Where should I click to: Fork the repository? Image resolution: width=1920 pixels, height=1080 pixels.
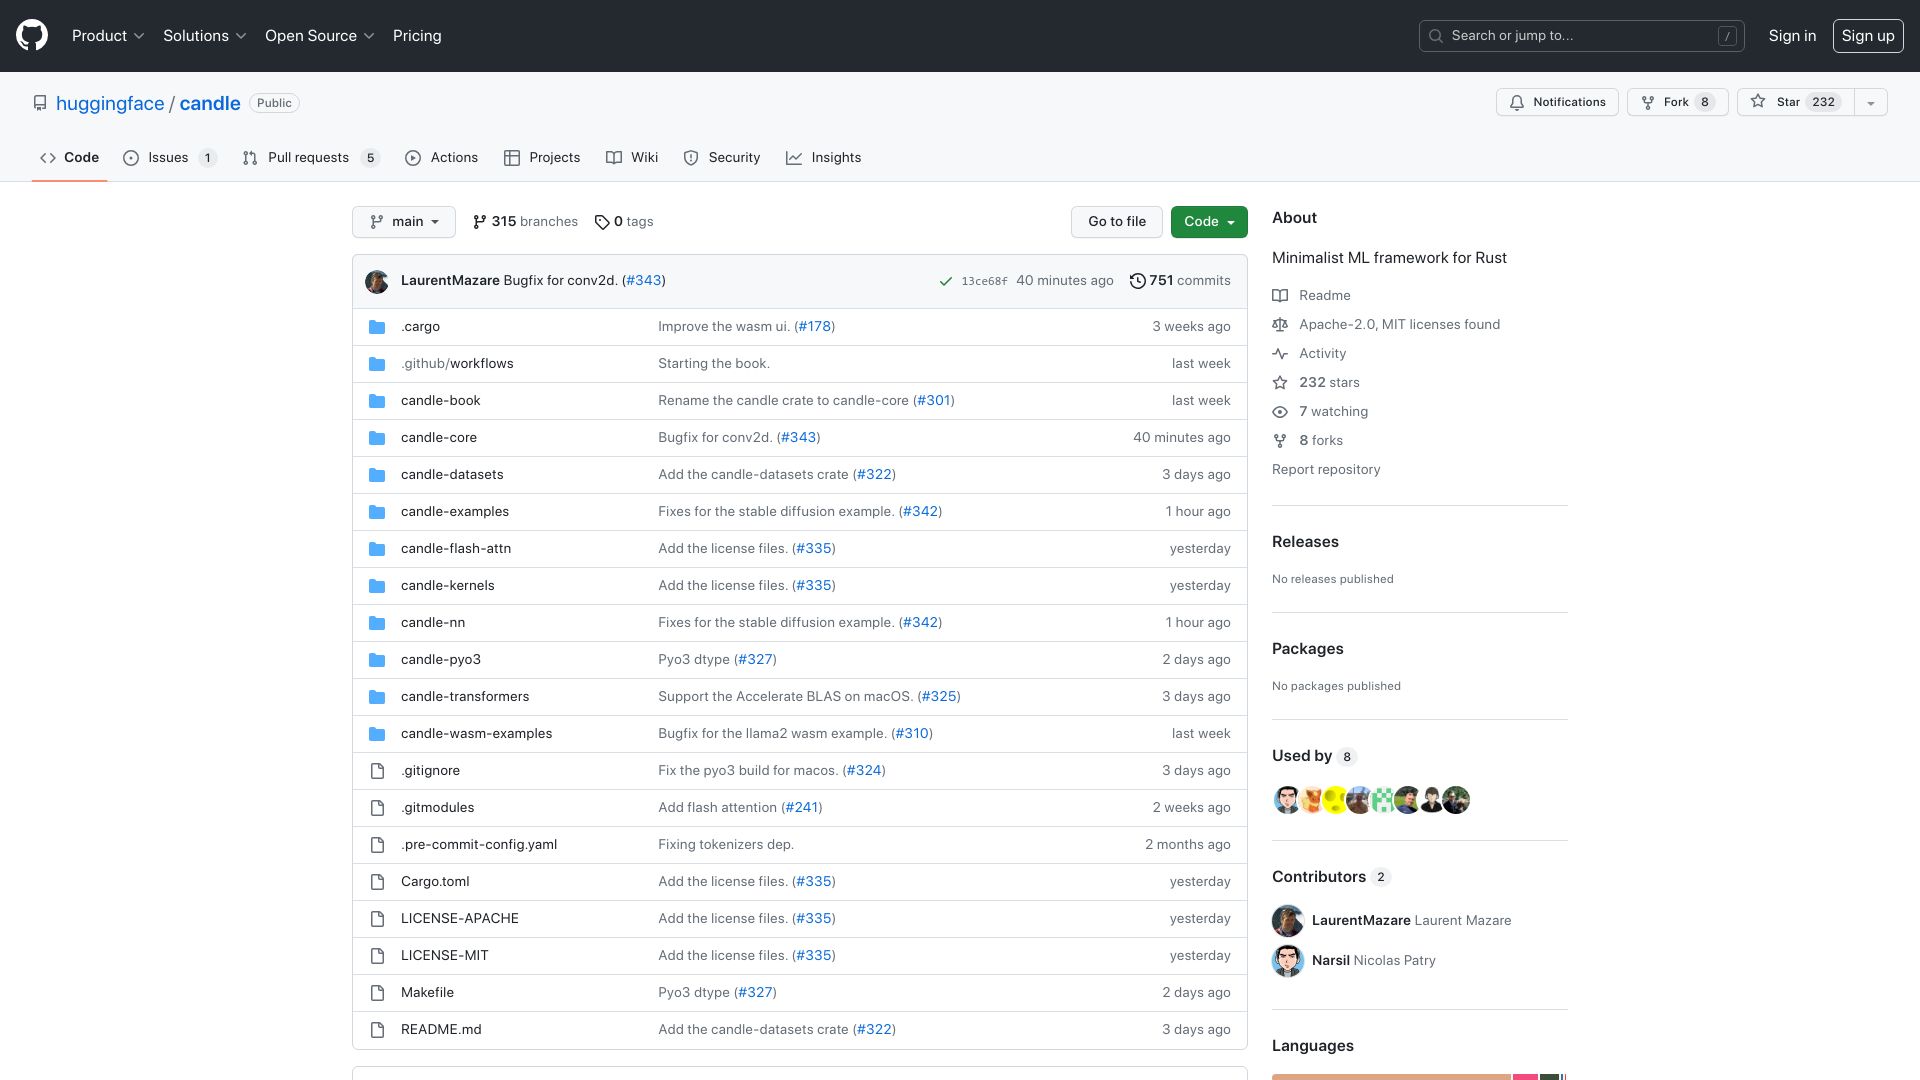point(1678,103)
